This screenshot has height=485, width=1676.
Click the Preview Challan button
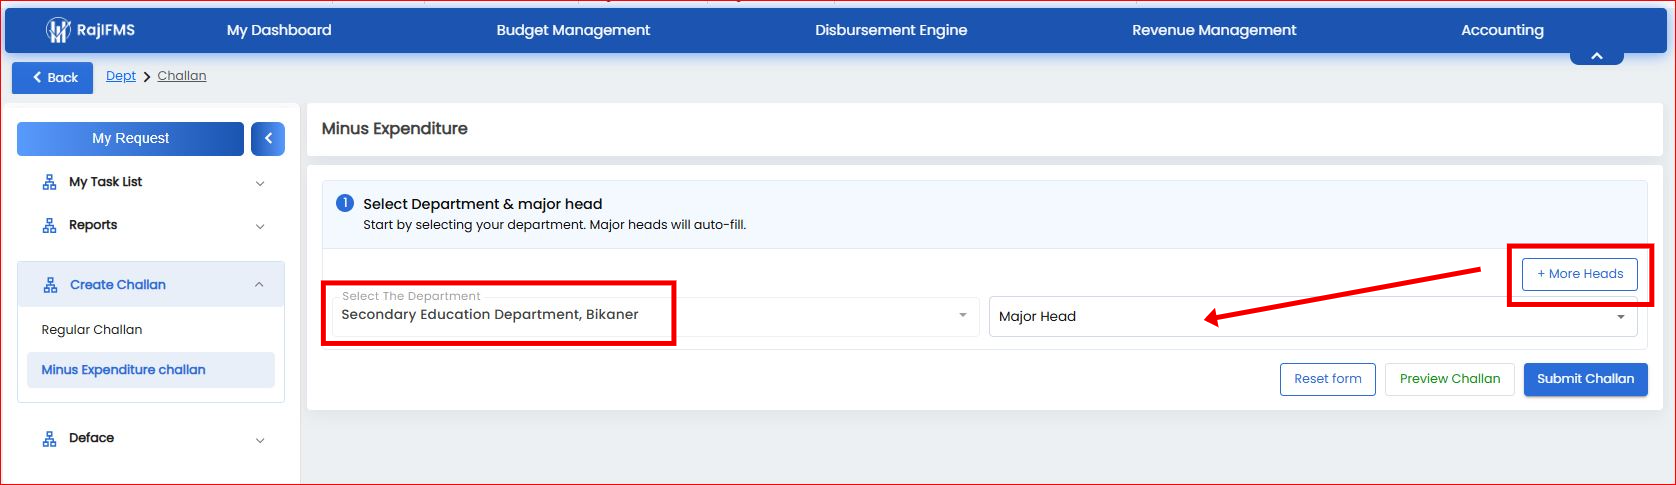pos(1450,379)
